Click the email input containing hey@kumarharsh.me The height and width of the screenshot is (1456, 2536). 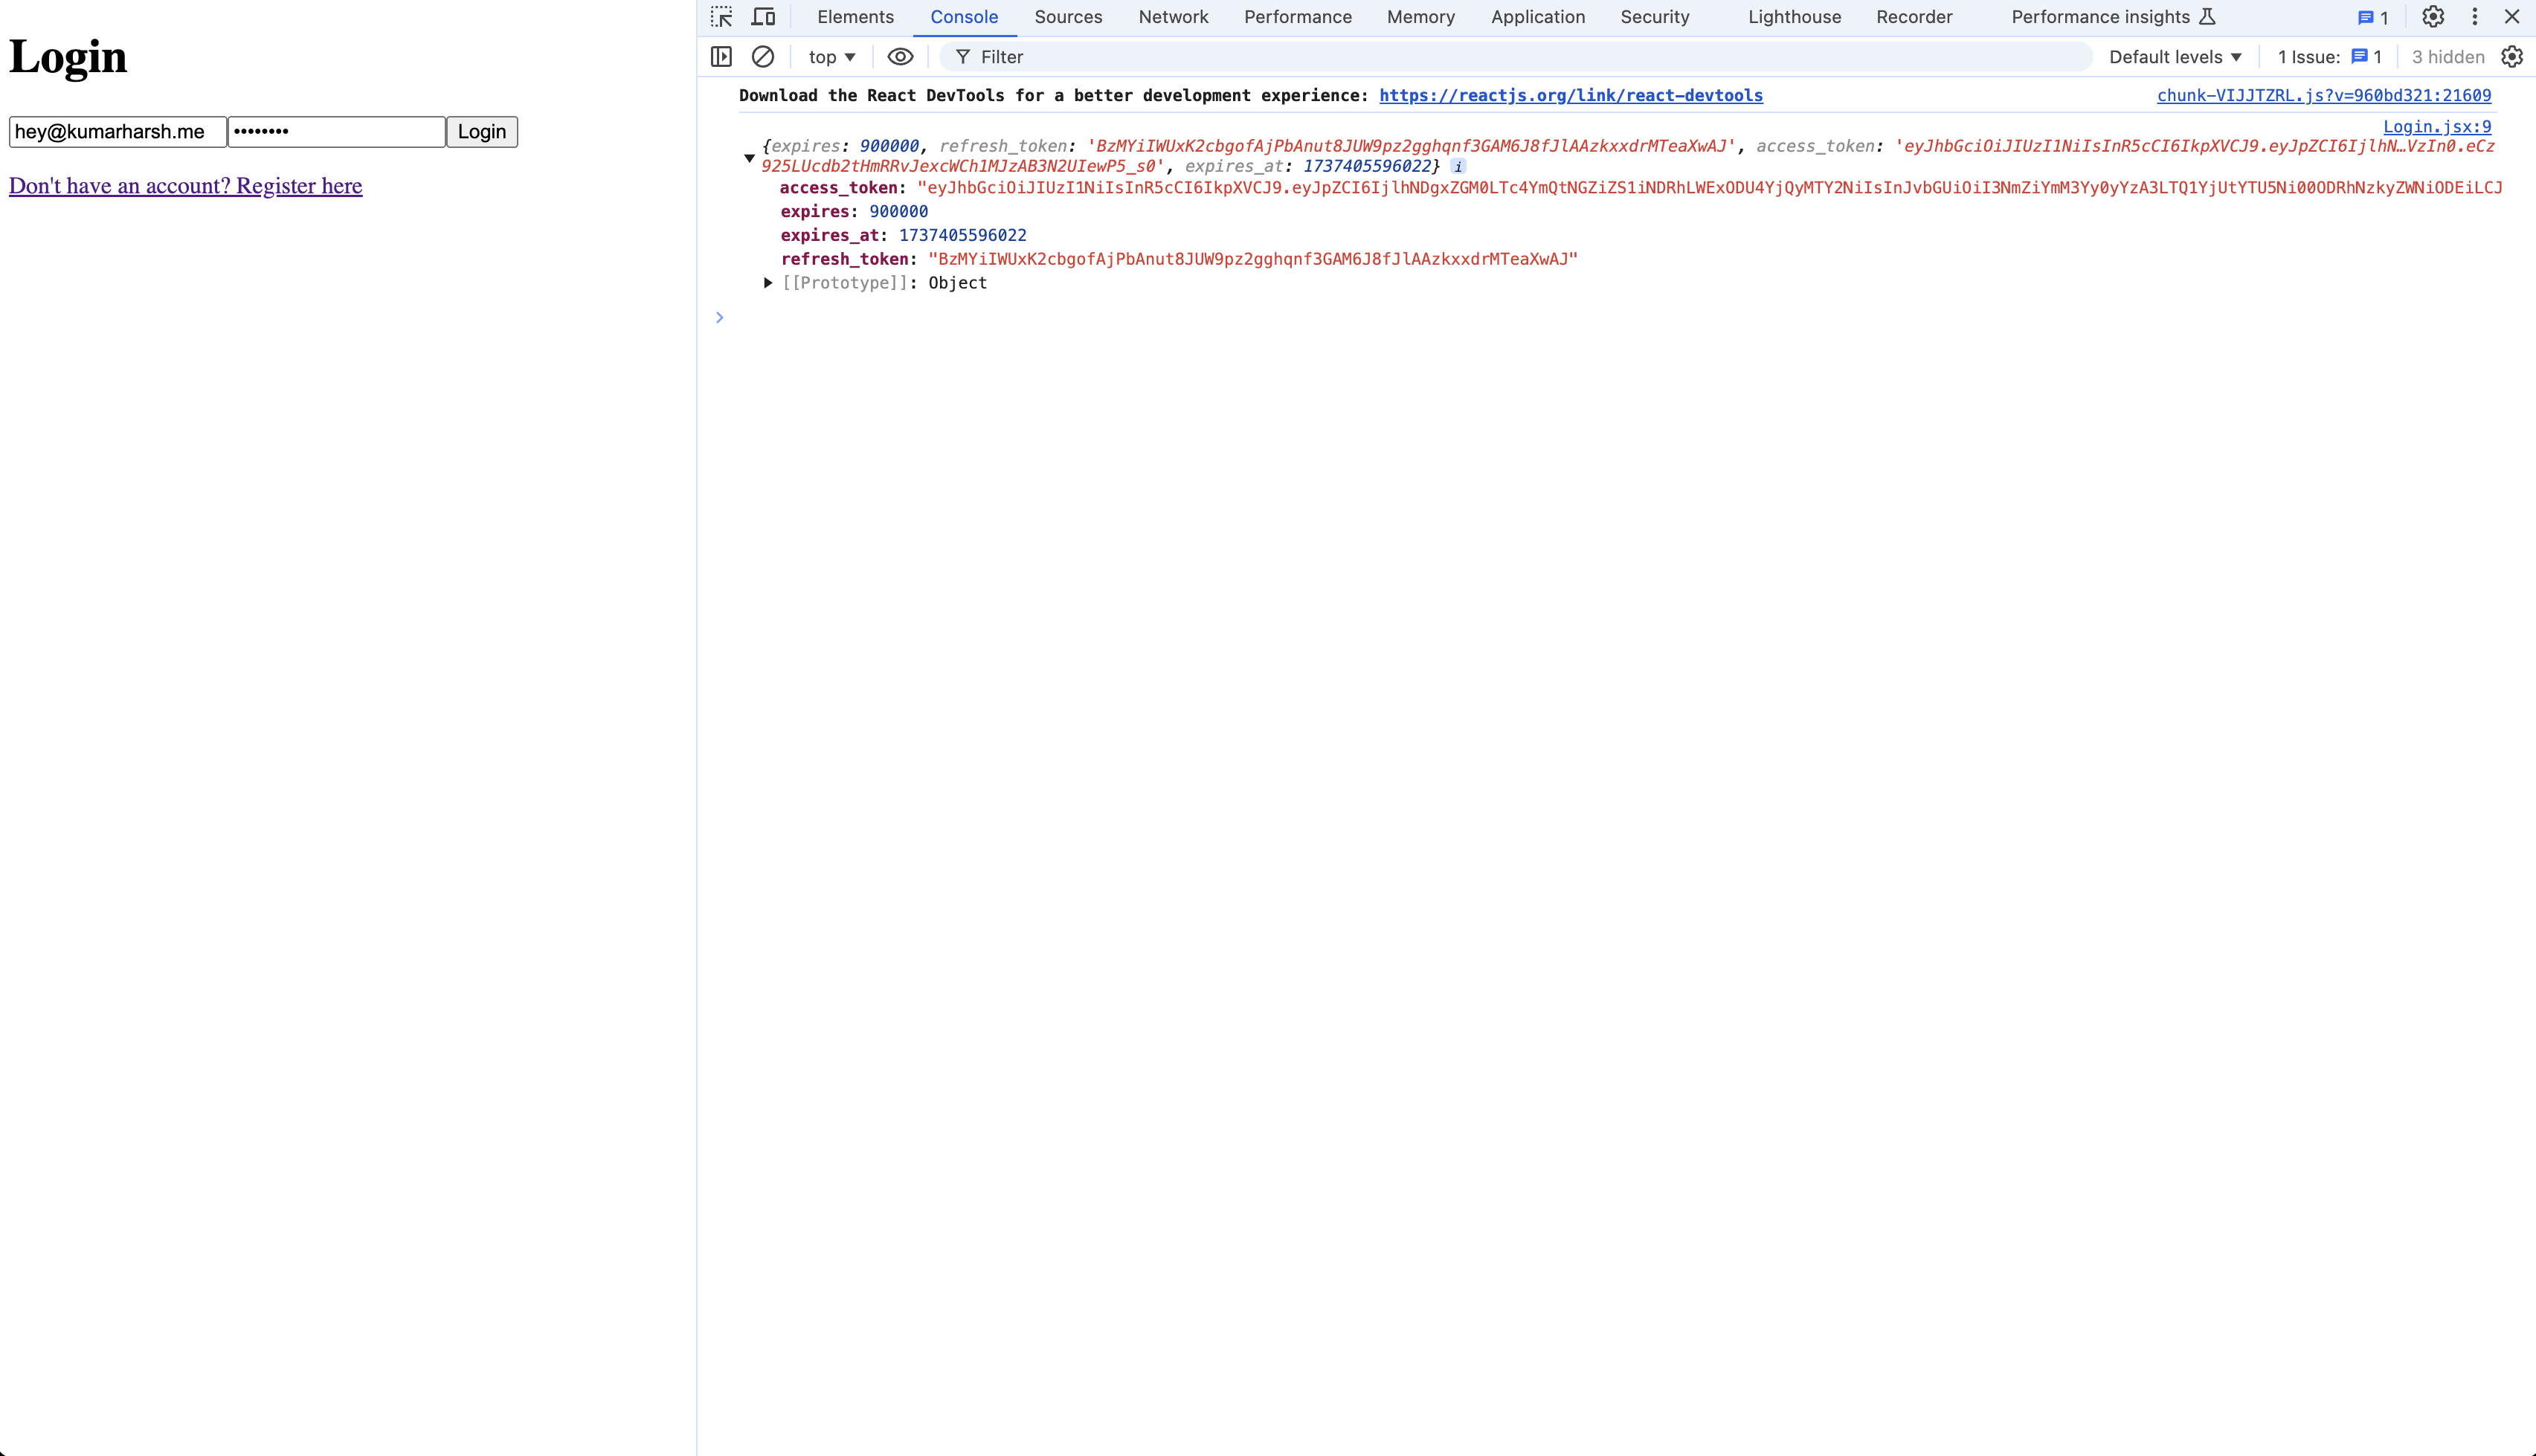(x=117, y=131)
